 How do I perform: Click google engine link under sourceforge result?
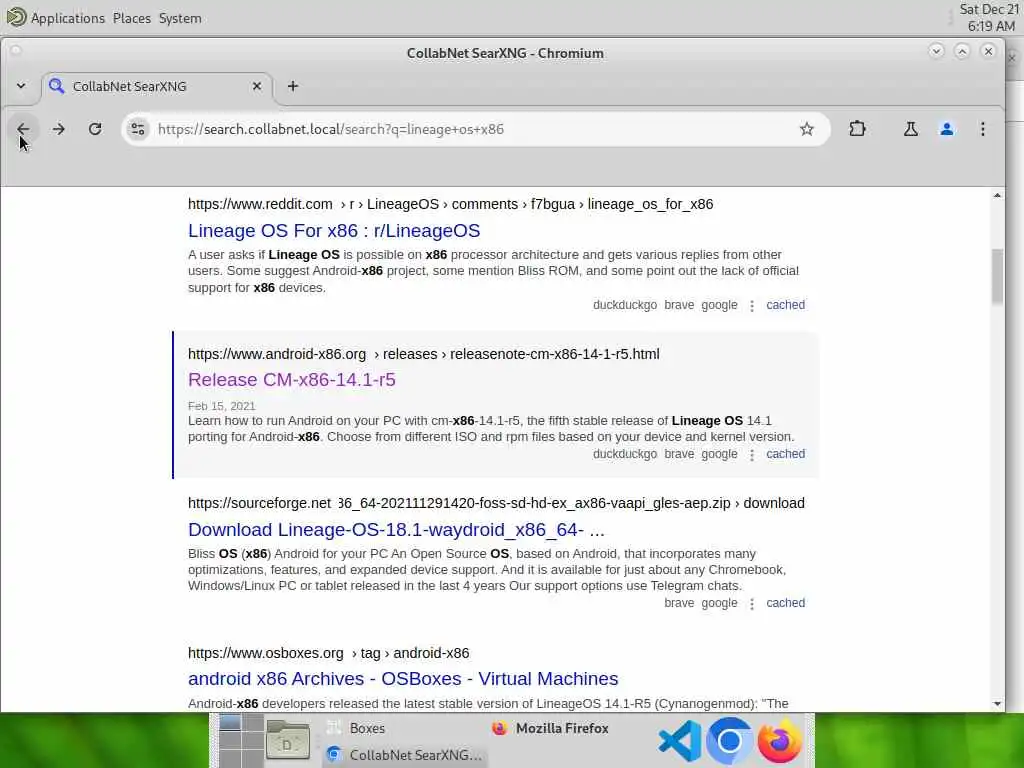tap(719, 603)
